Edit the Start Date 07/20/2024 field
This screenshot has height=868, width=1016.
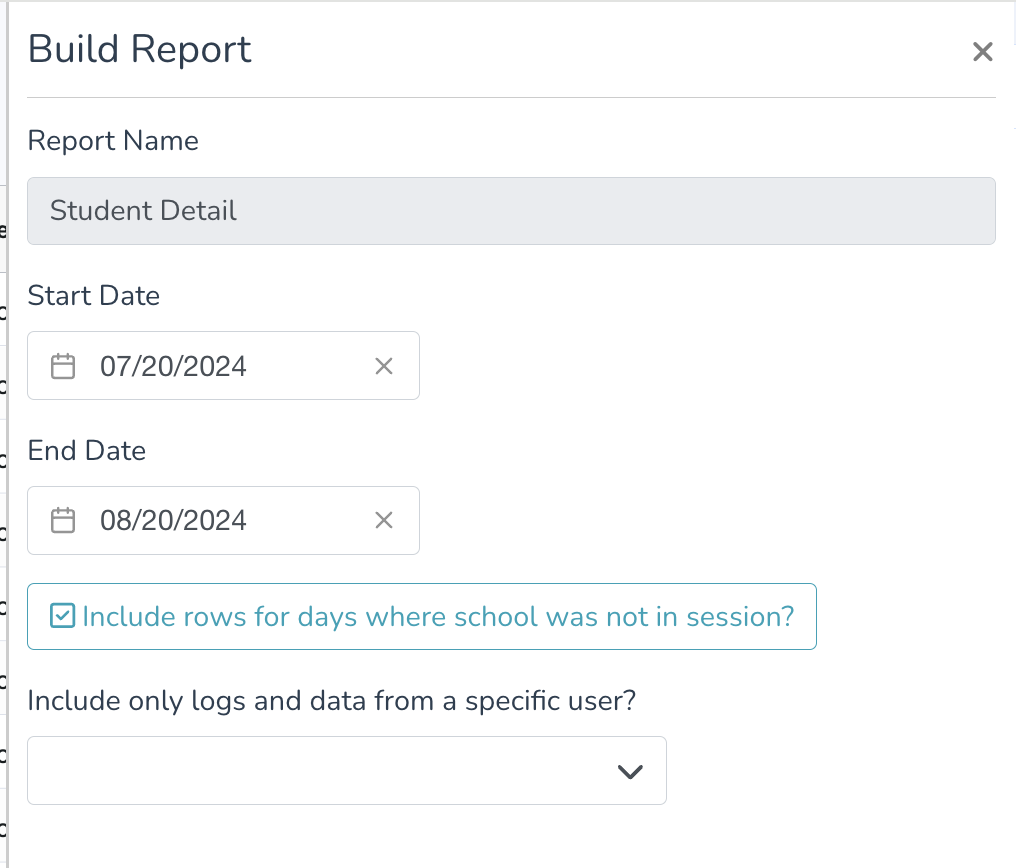tap(223, 365)
